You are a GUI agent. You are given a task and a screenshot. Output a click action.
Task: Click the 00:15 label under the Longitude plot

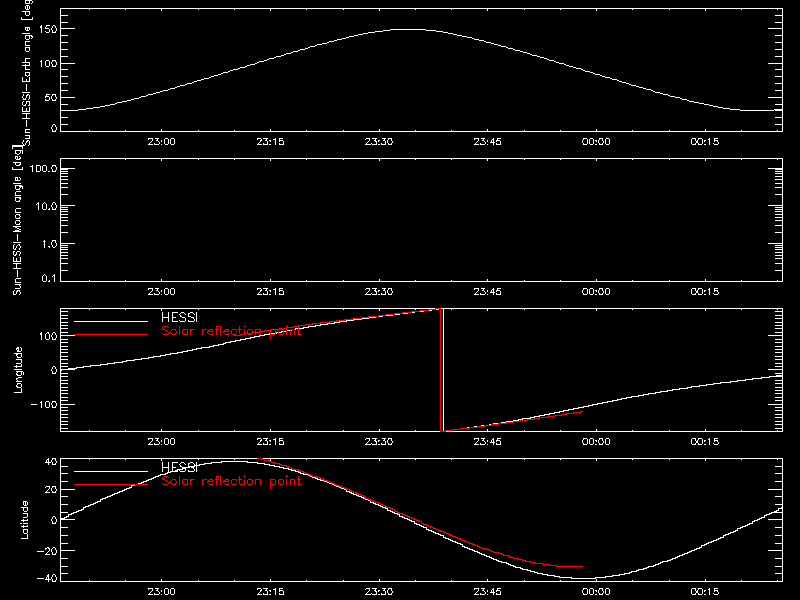[x=705, y=441]
